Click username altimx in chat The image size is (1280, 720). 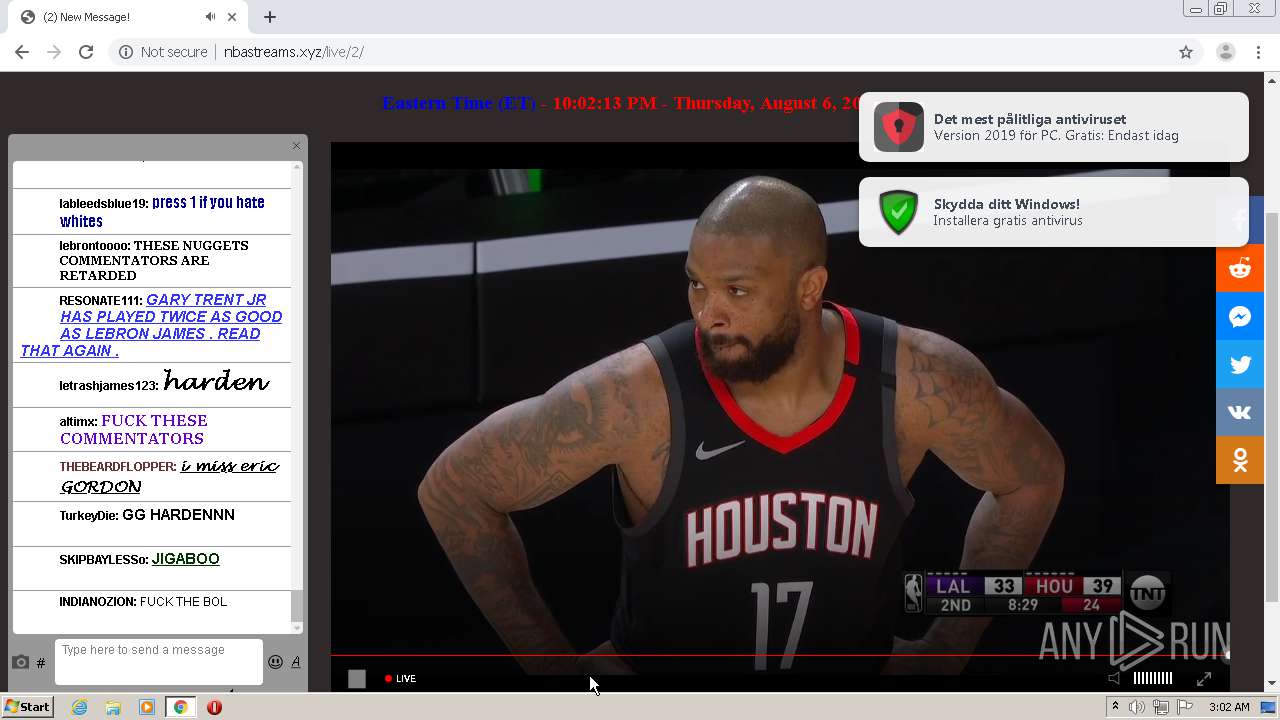(x=78, y=422)
